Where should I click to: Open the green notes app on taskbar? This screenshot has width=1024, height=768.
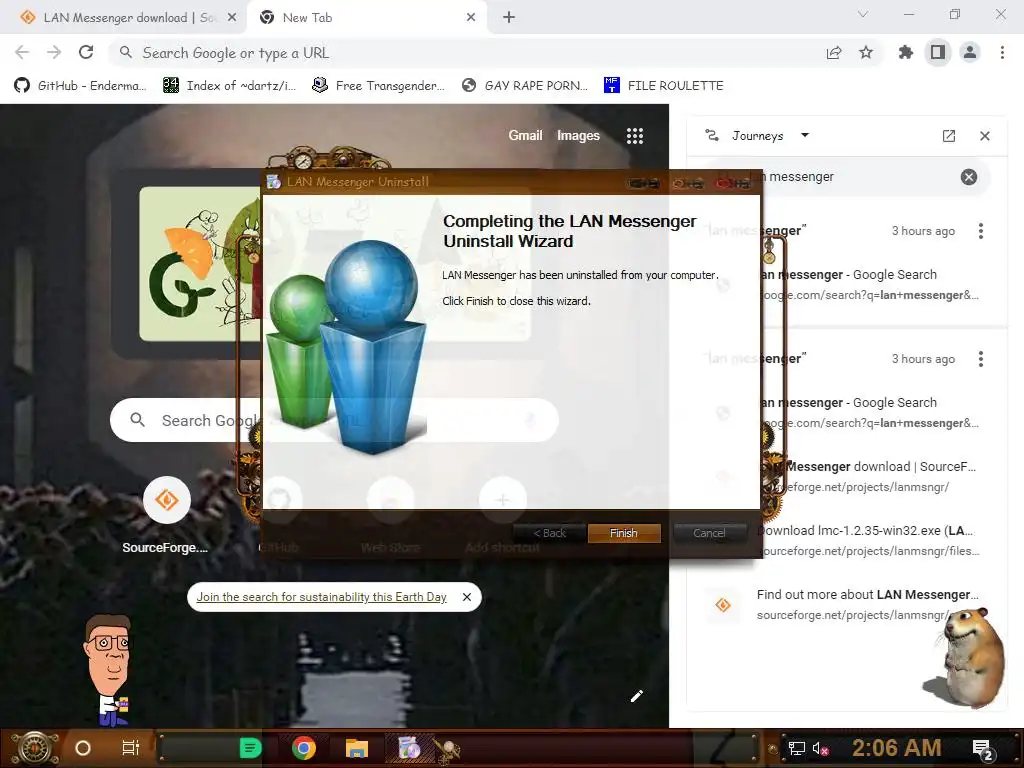(250, 748)
